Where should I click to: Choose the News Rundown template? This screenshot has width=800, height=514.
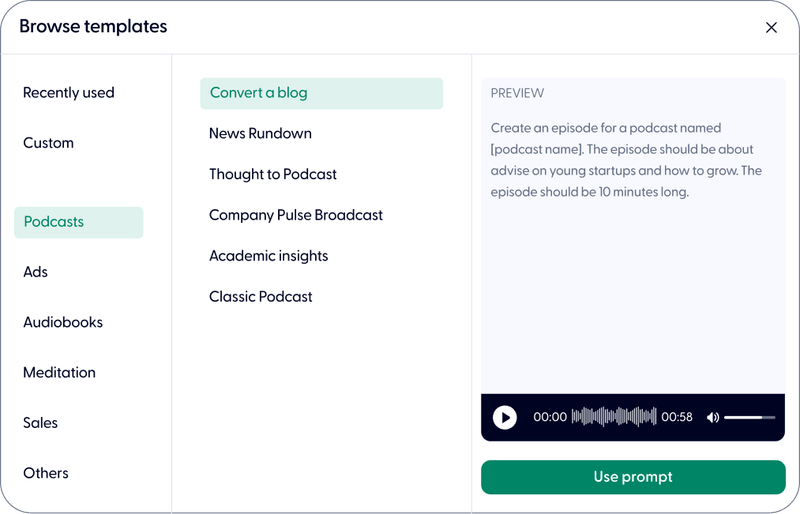click(260, 134)
